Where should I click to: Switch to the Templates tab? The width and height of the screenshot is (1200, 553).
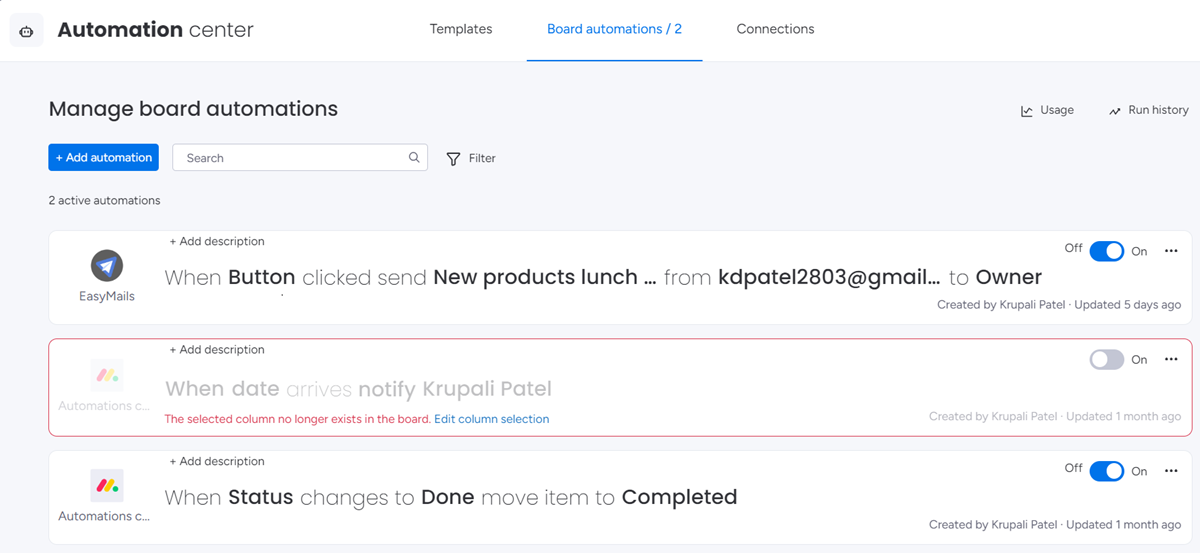pos(461,29)
